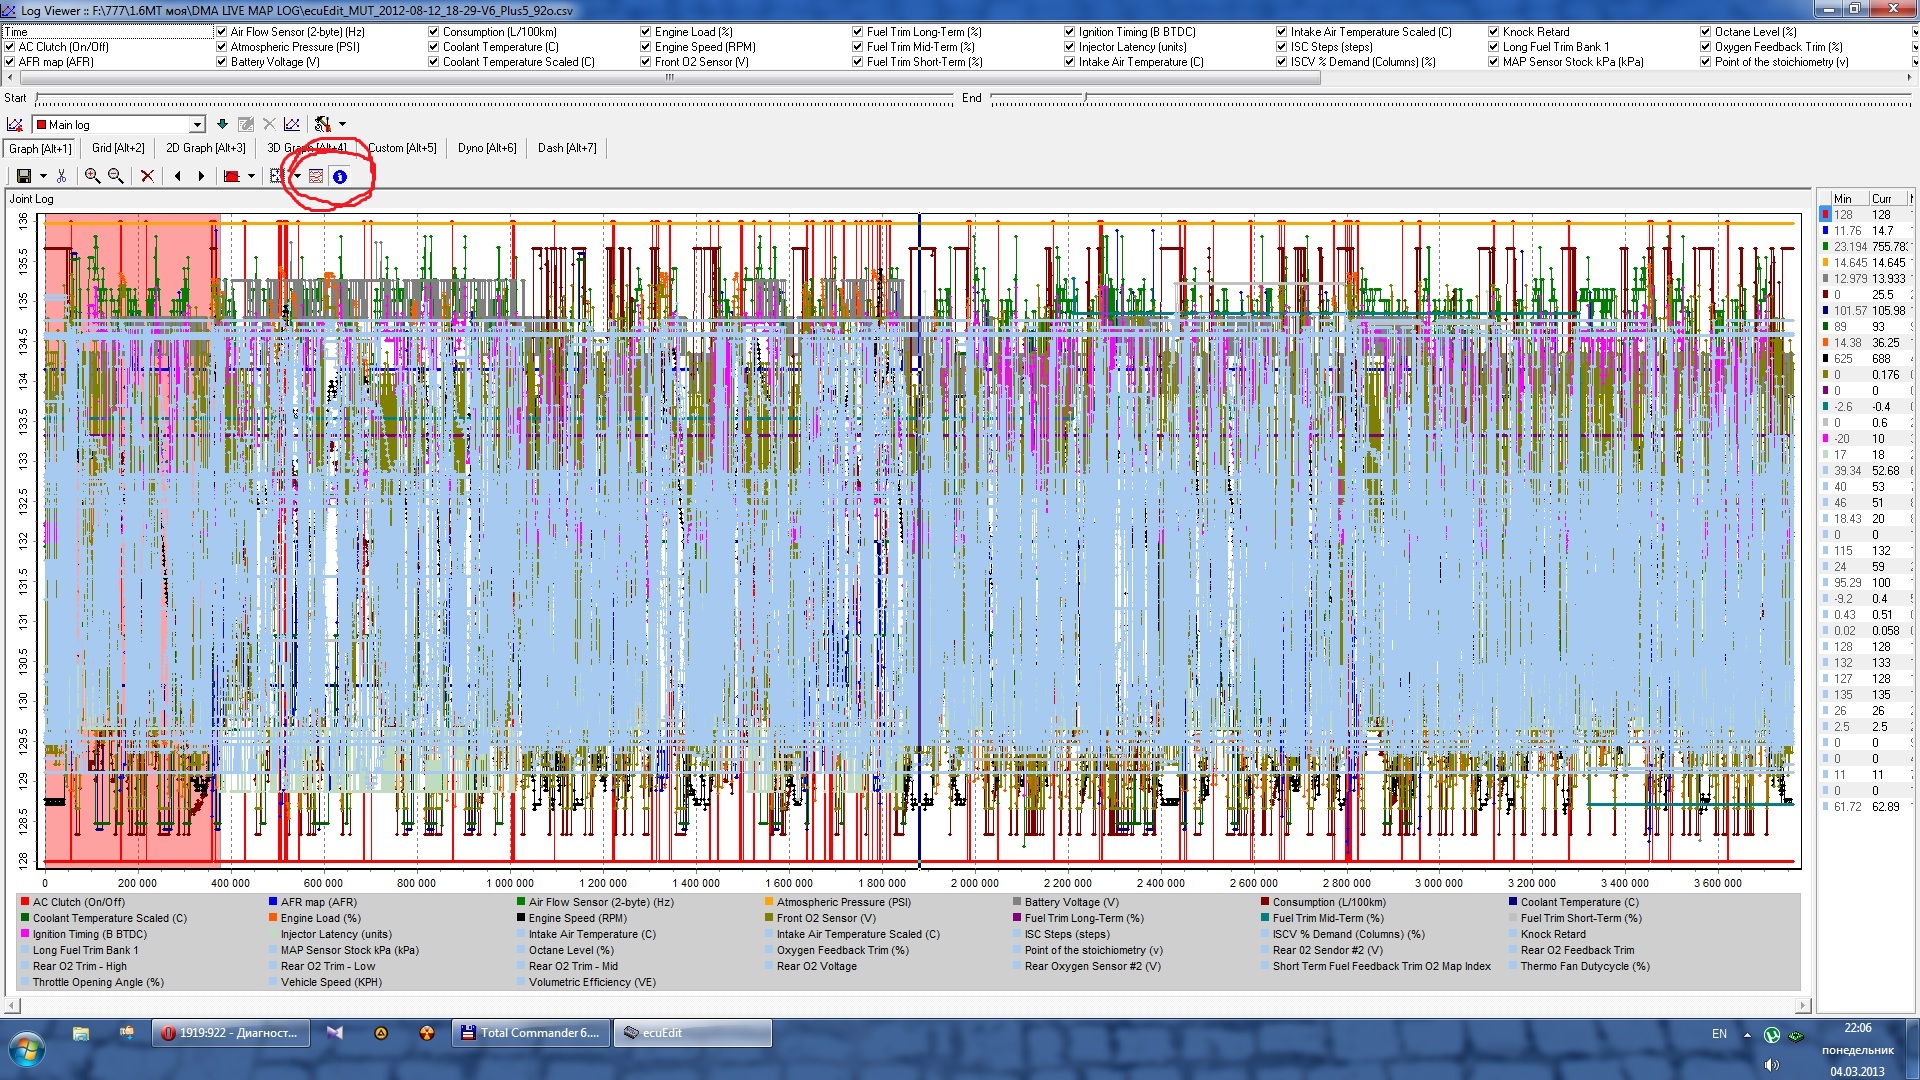Open the red graph style dropdown arrow
The image size is (1920, 1080).
coord(251,176)
